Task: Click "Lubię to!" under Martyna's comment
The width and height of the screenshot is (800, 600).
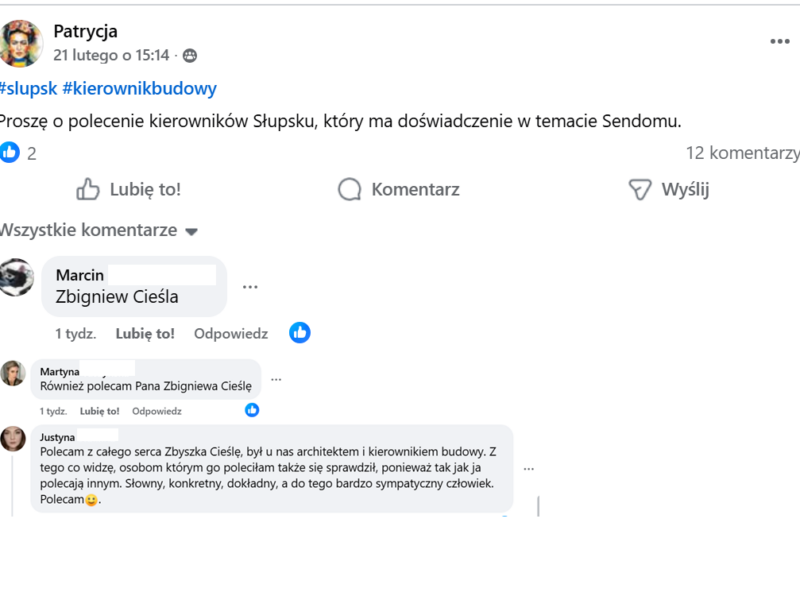Action: 99,410
